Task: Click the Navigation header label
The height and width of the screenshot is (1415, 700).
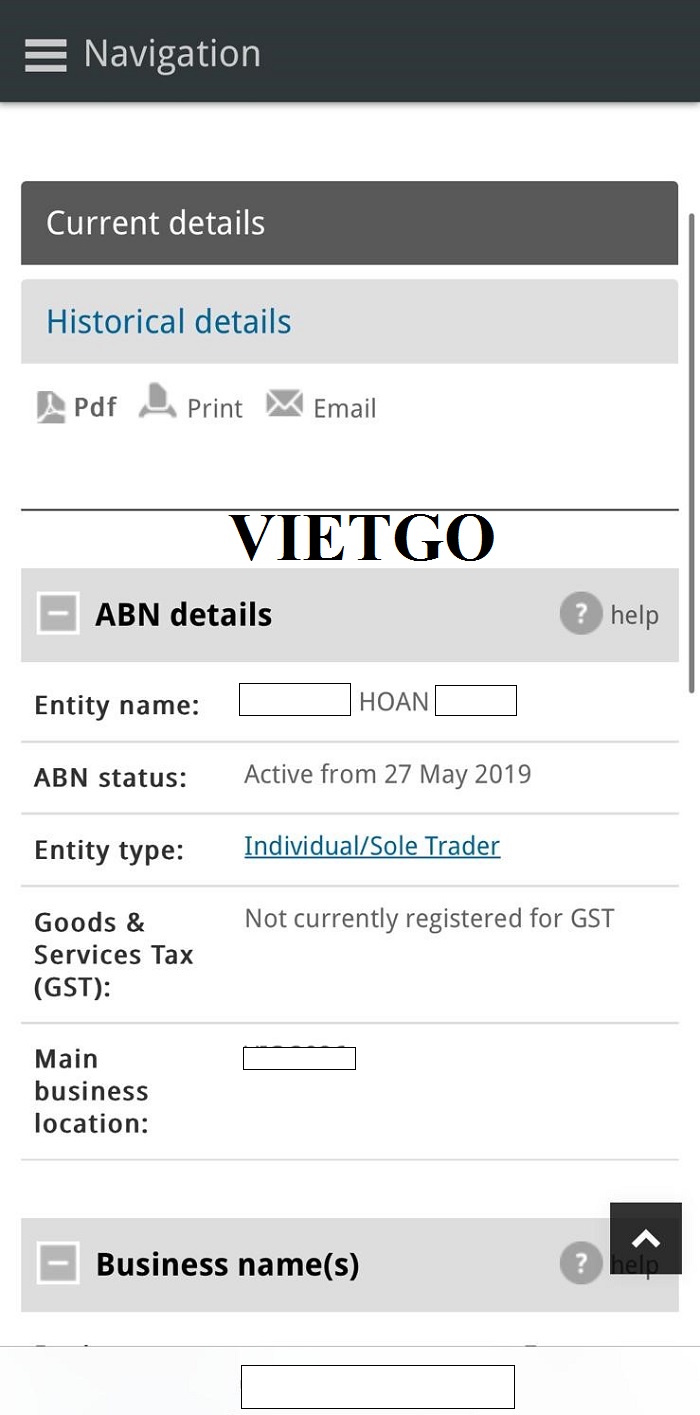Action: (x=172, y=54)
